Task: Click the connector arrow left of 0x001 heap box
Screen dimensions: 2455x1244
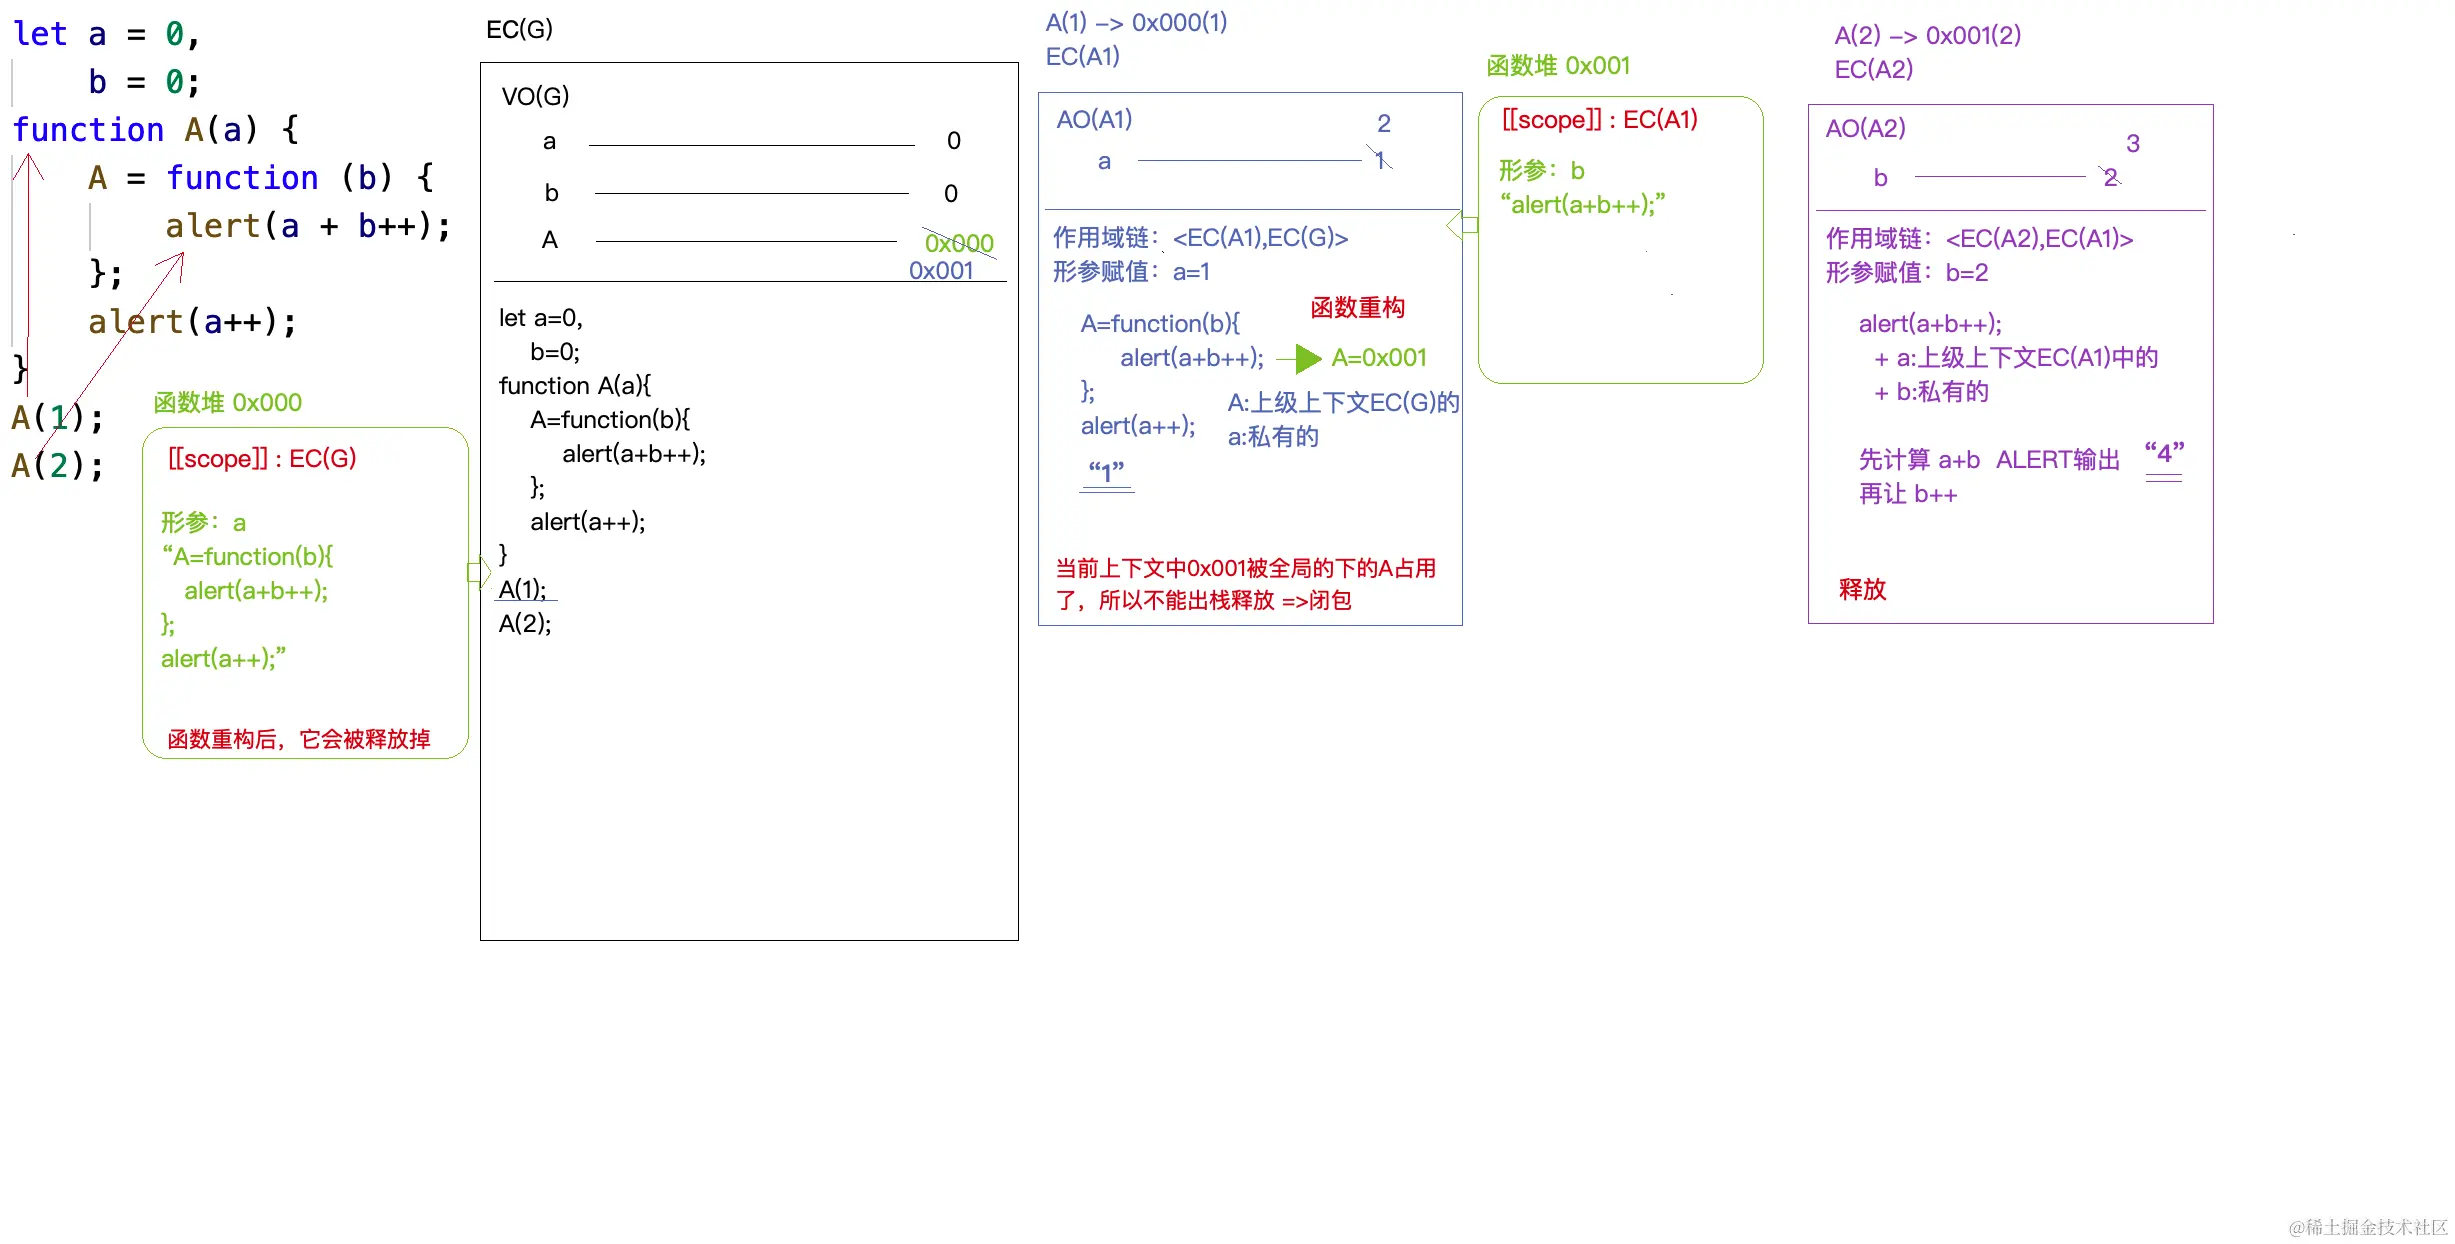Action: (x=1461, y=225)
